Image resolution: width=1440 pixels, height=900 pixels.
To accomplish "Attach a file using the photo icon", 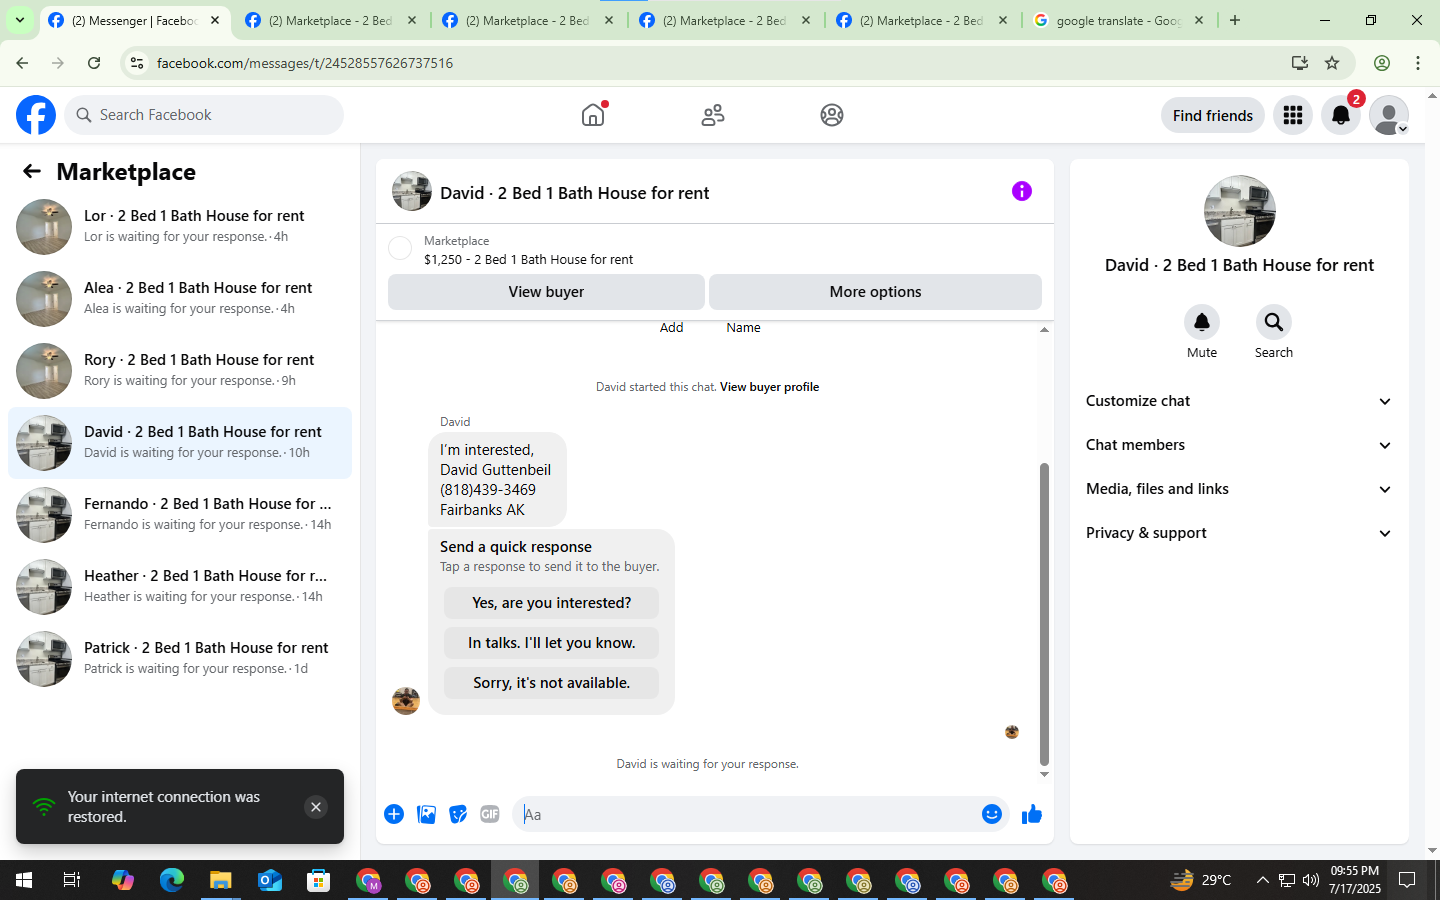I will [x=426, y=814].
